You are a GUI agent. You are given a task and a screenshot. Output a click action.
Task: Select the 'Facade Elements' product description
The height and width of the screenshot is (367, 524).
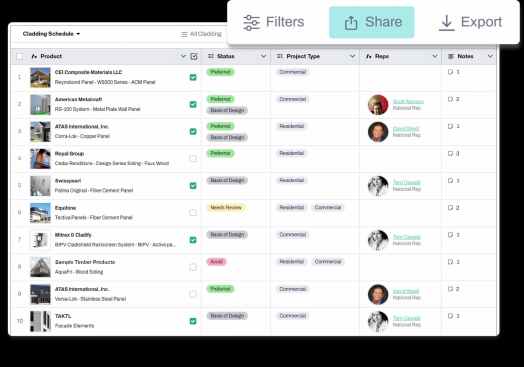pyautogui.click(x=75, y=326)
